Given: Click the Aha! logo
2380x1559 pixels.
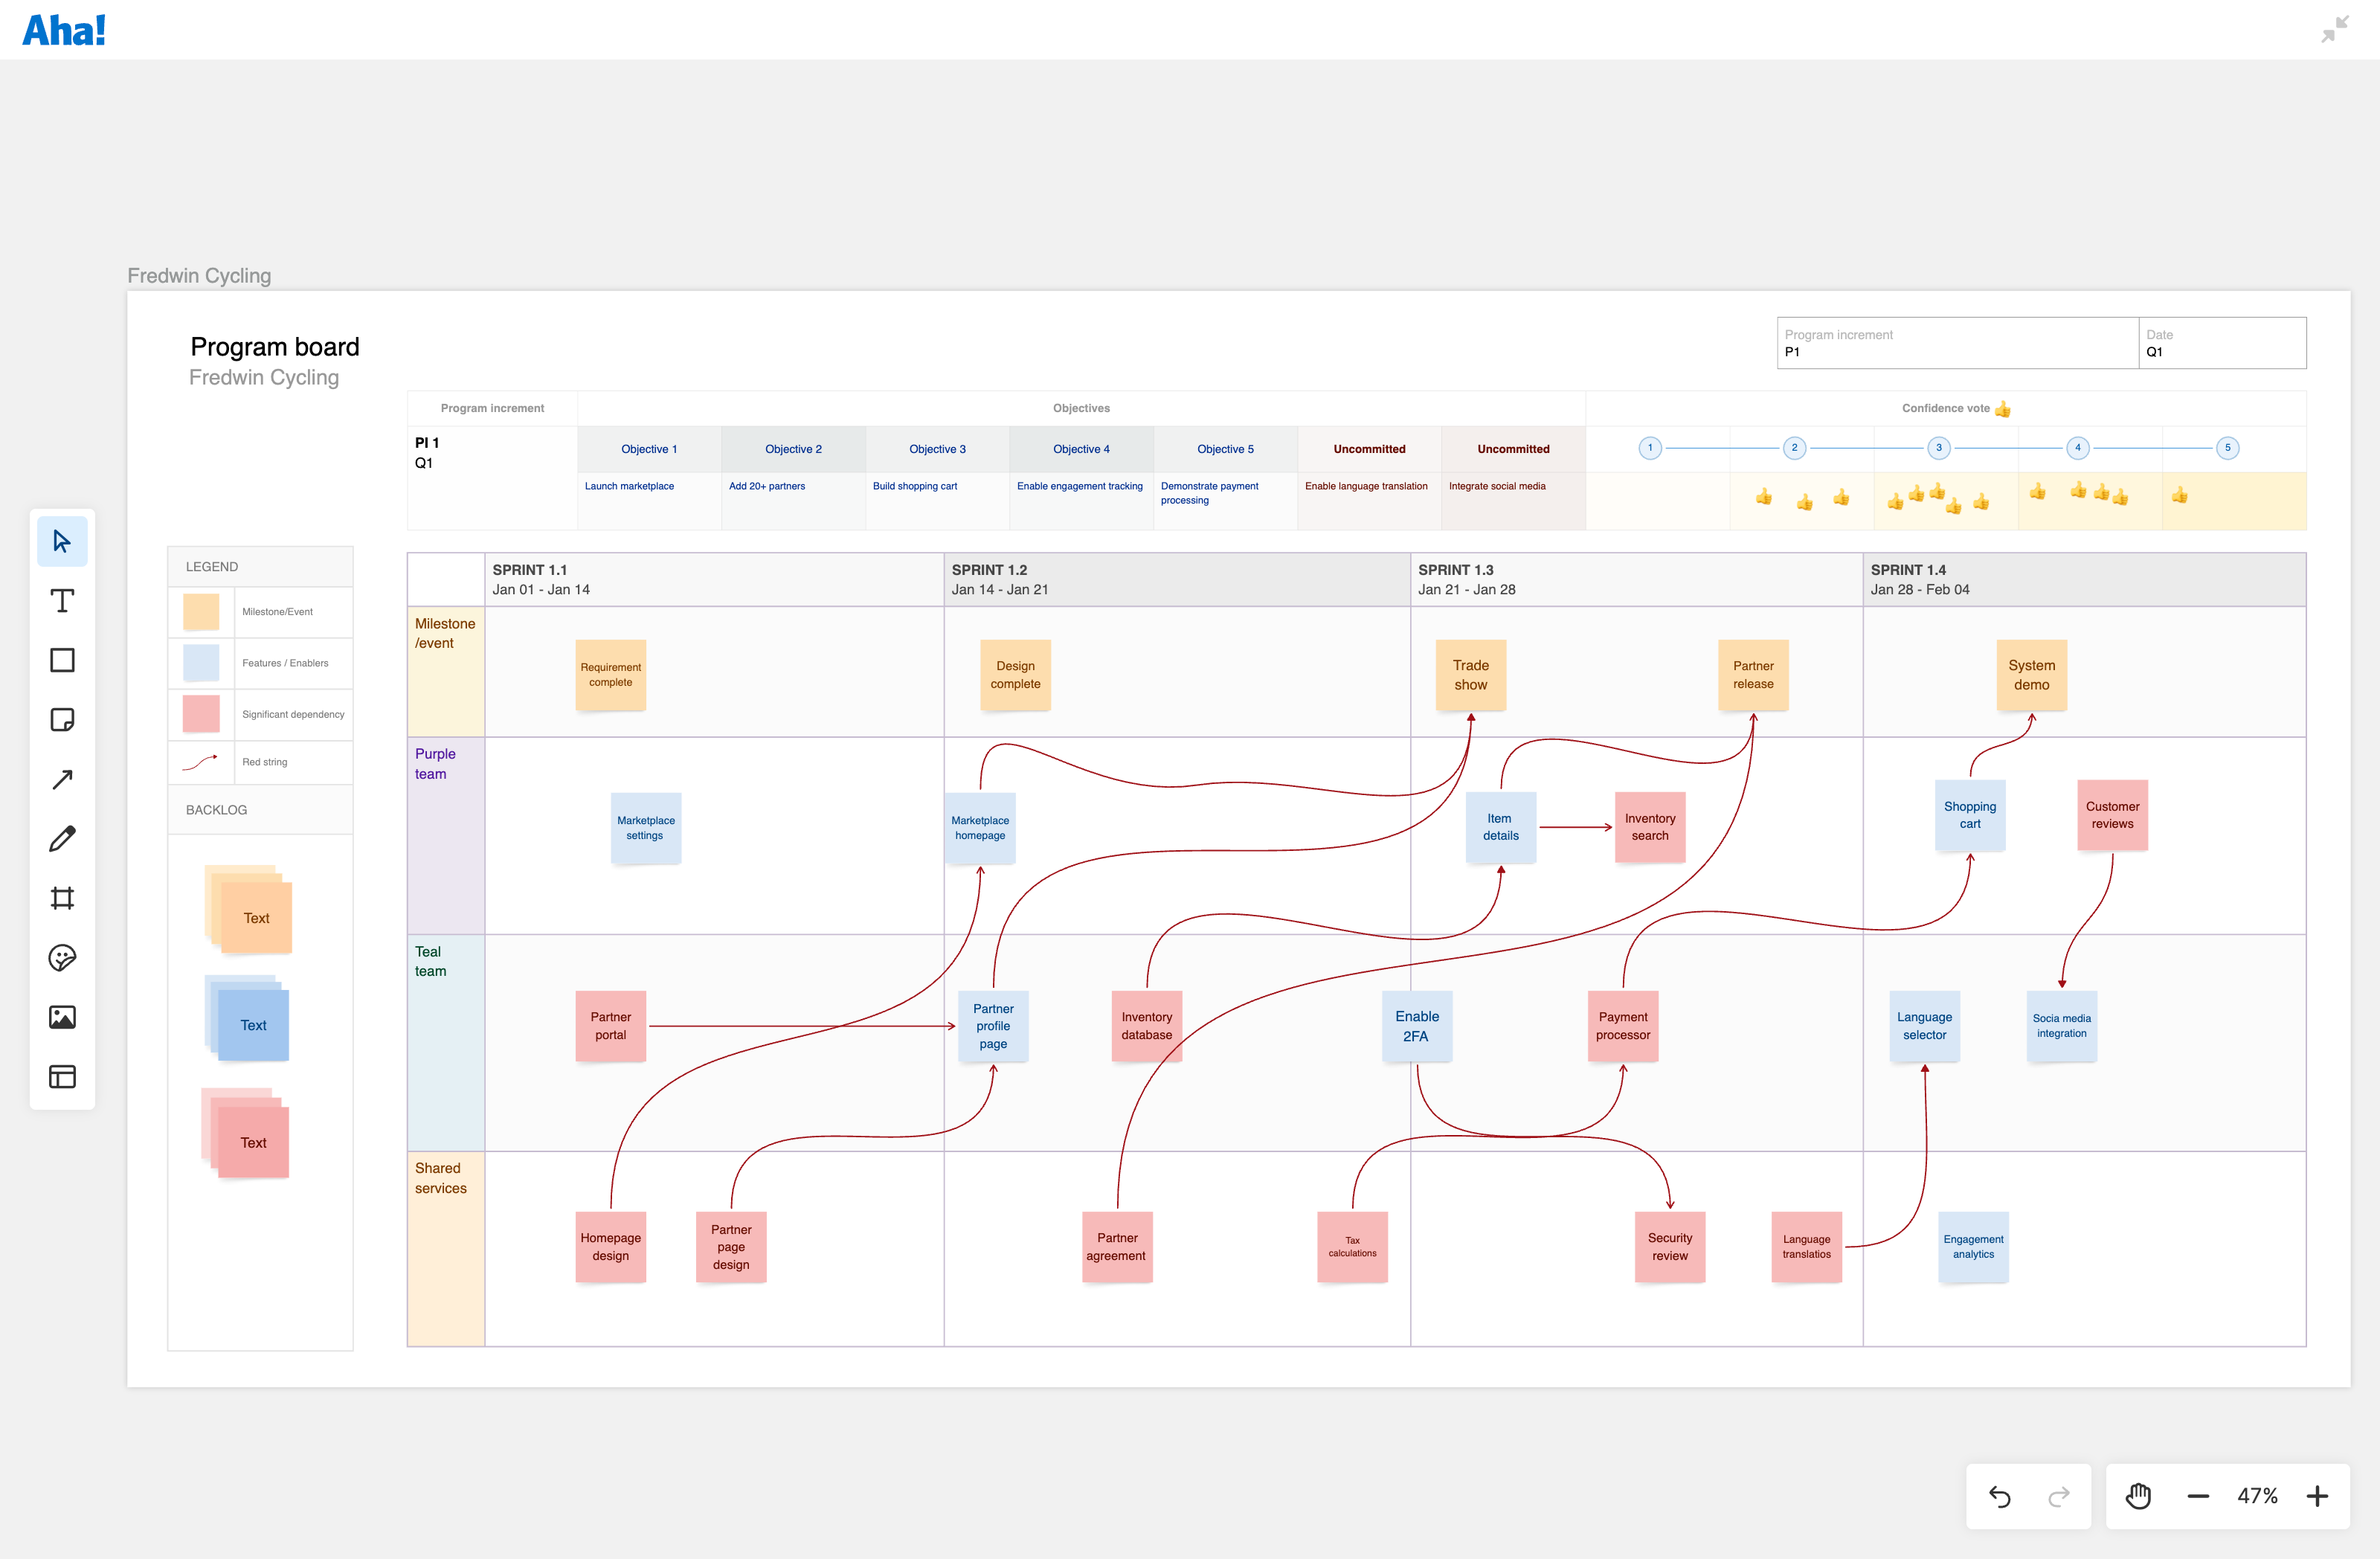Looking at the screenshot, I should point(64,30).
